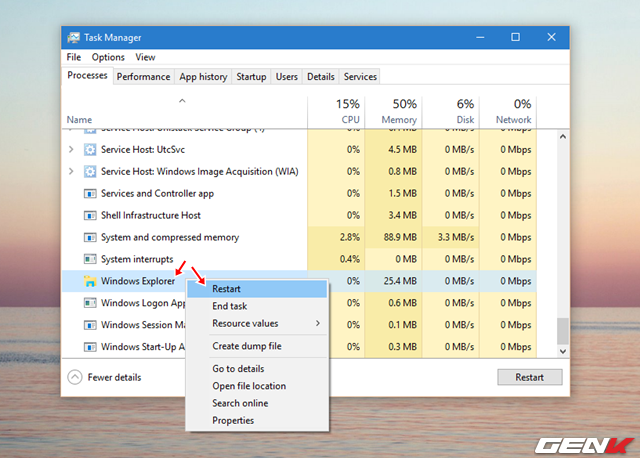The height and width of the screenshot is (458, 640).
Task: Click the scrollbar down arrow
Action: (x=563, y=351)
